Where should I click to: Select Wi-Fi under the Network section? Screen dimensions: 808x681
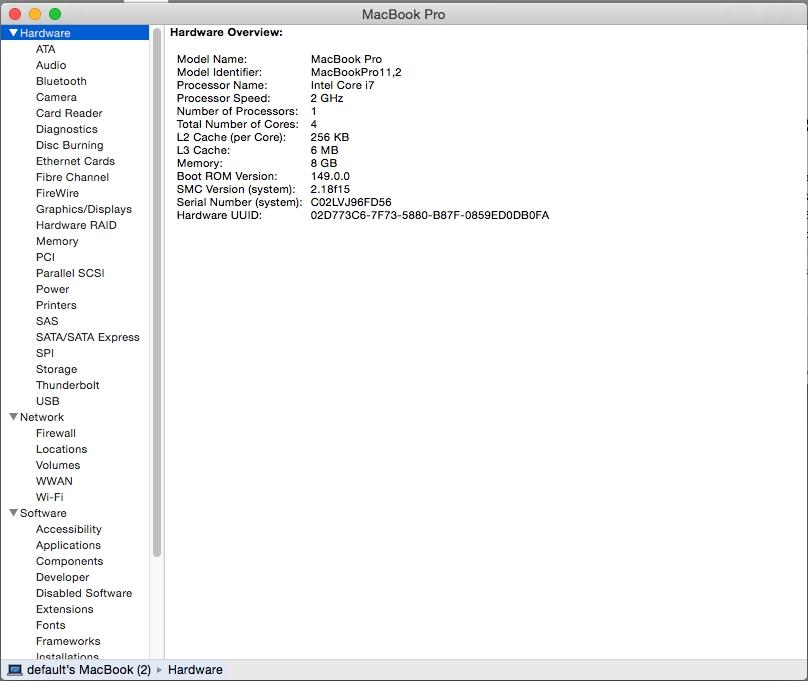click(52, 497)
